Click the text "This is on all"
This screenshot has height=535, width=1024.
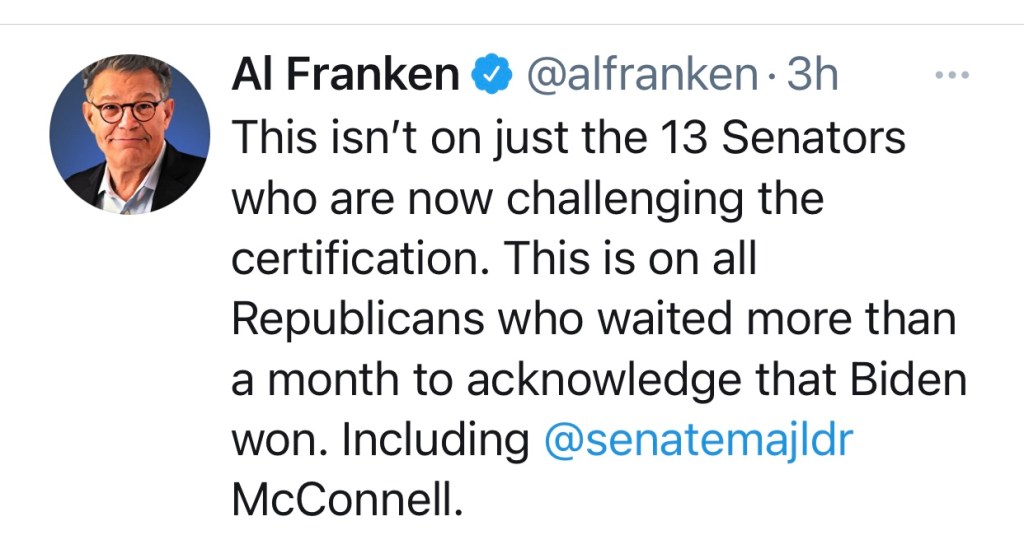click(630, 259)
